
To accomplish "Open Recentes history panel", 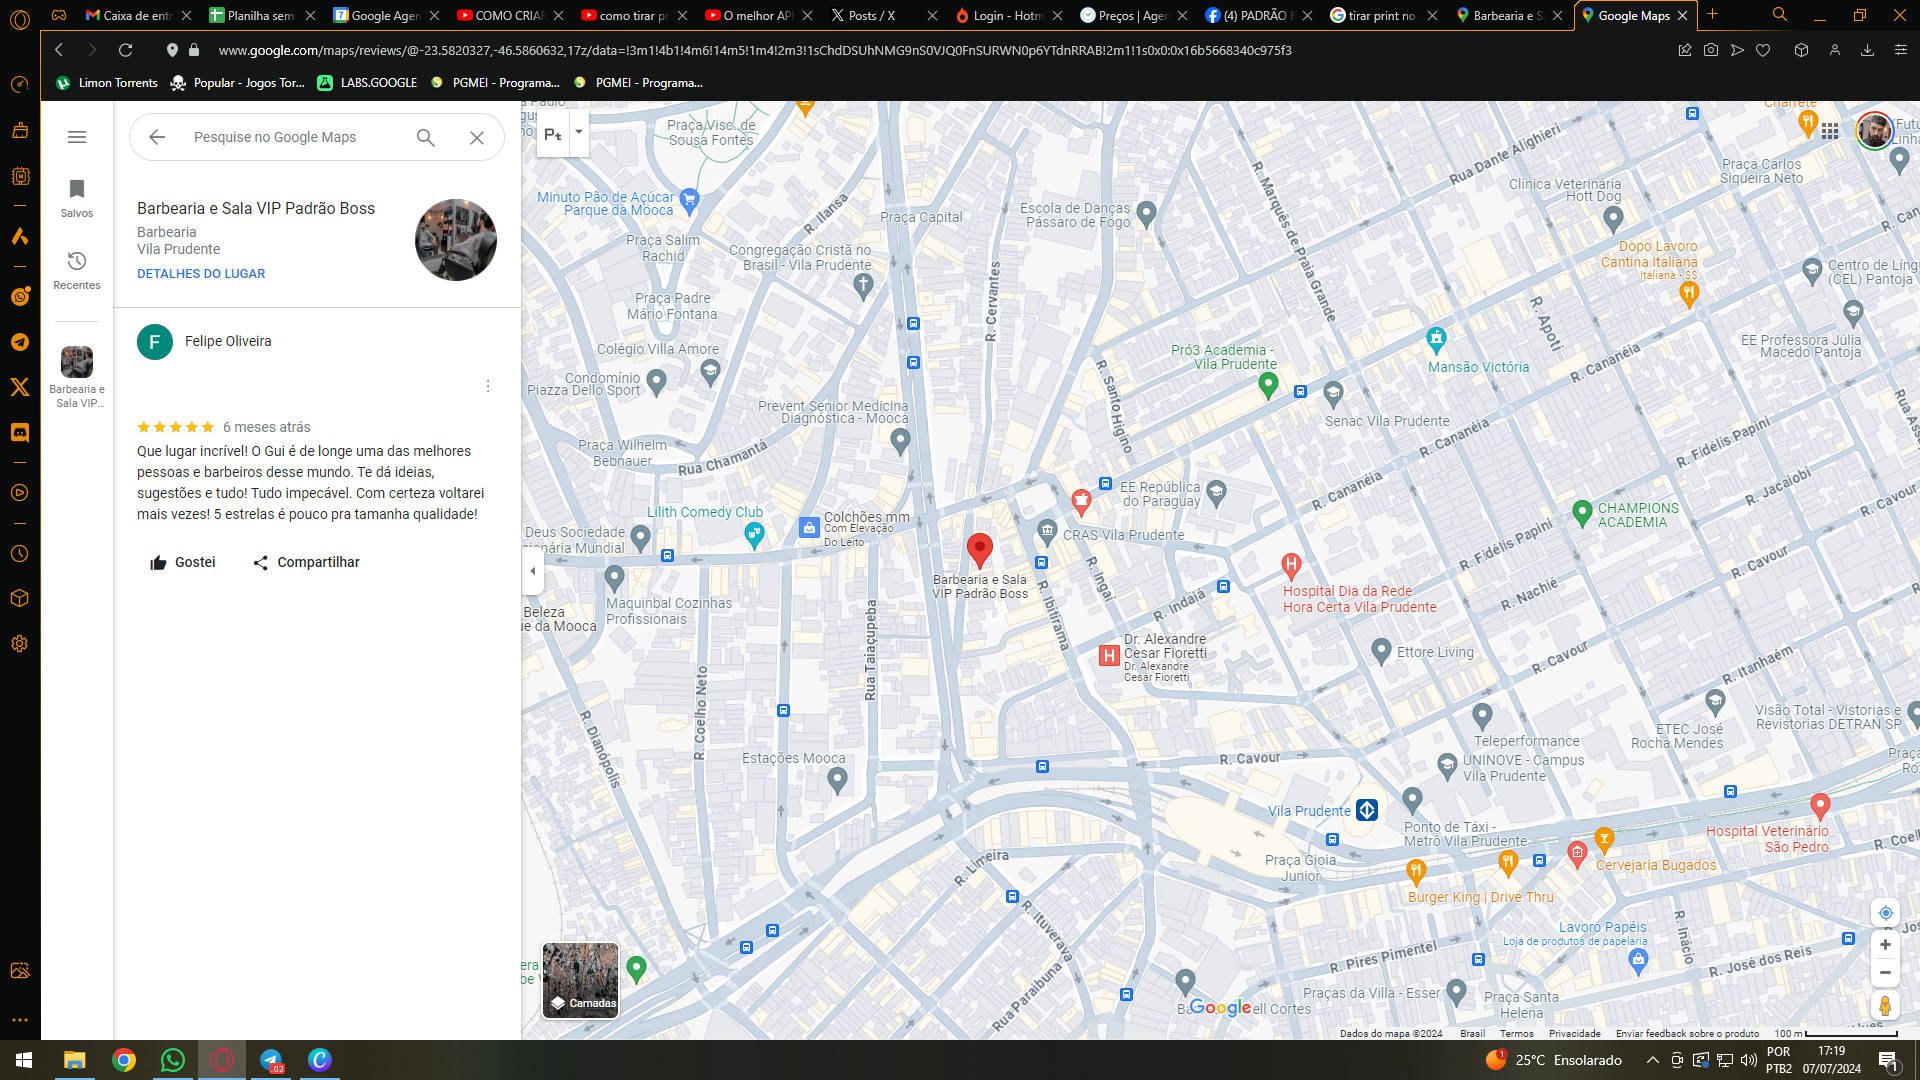I will (77, 270).
